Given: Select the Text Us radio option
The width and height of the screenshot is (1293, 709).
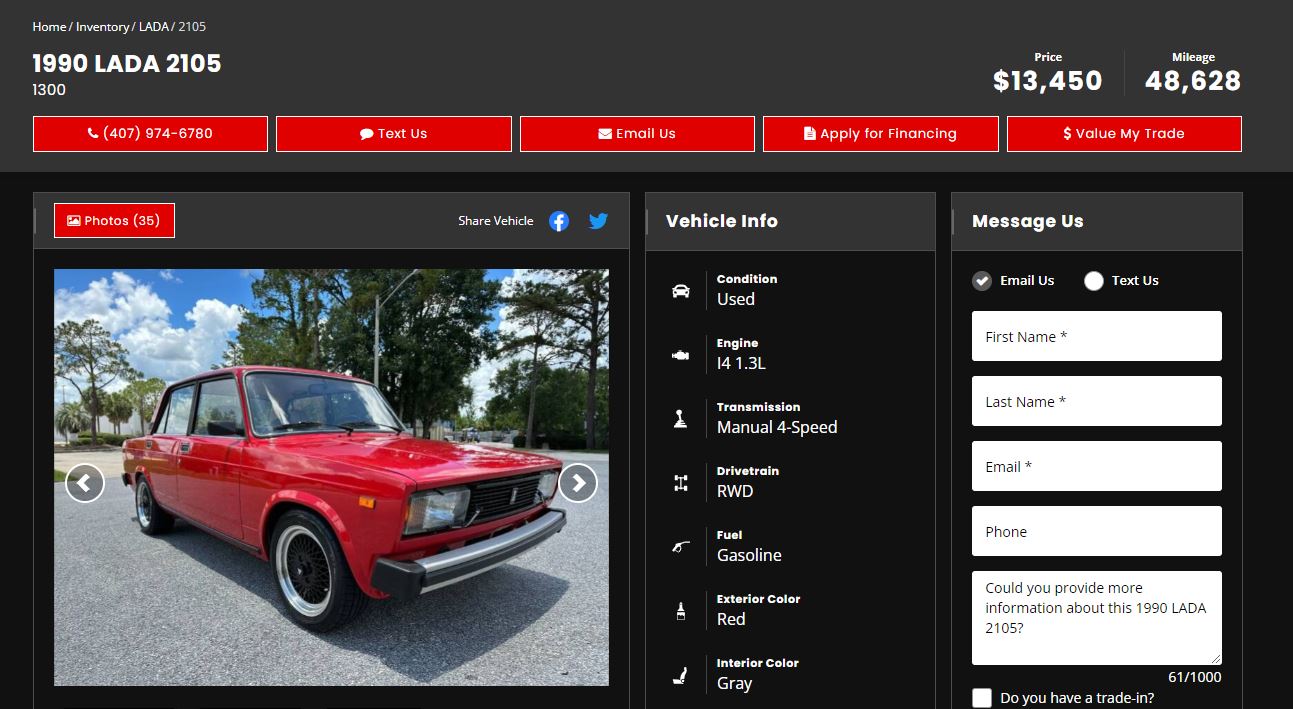Looking at the screenshot, I should (1094, 280).
